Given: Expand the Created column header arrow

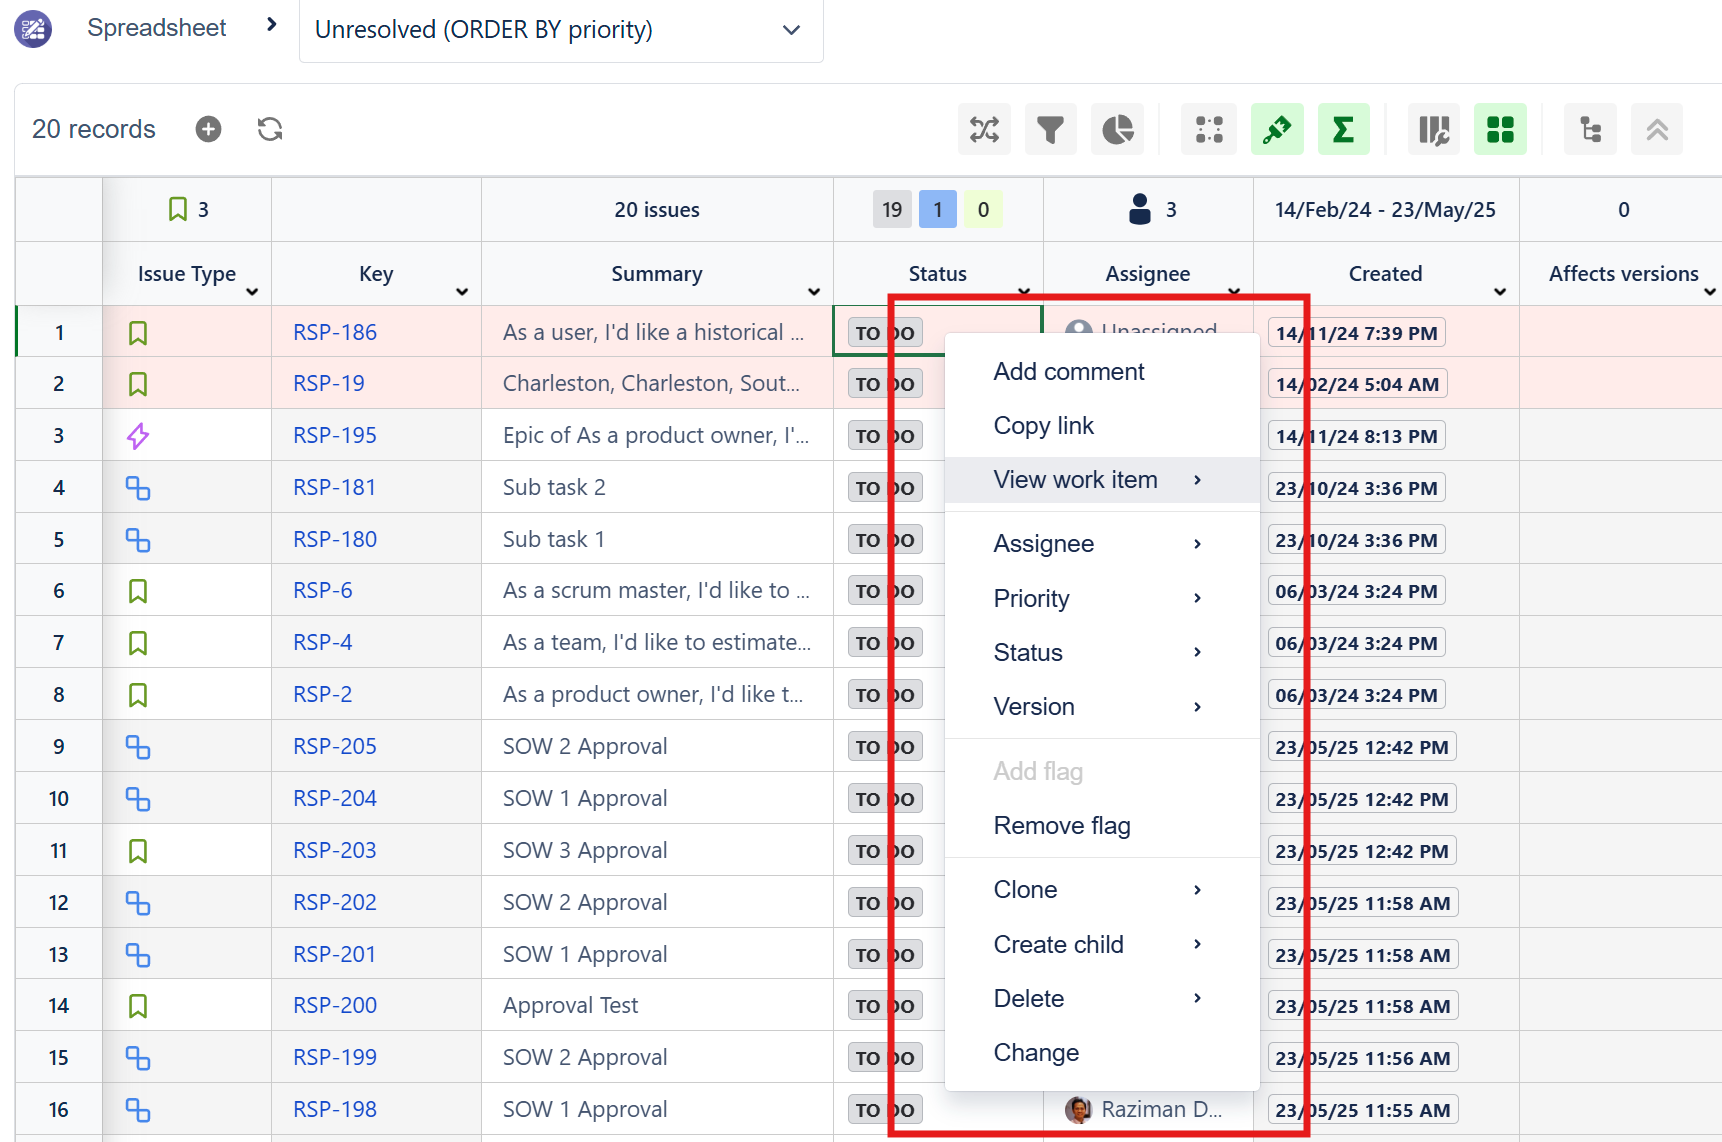Looking at the screenshot, I should pos(1500,292).
